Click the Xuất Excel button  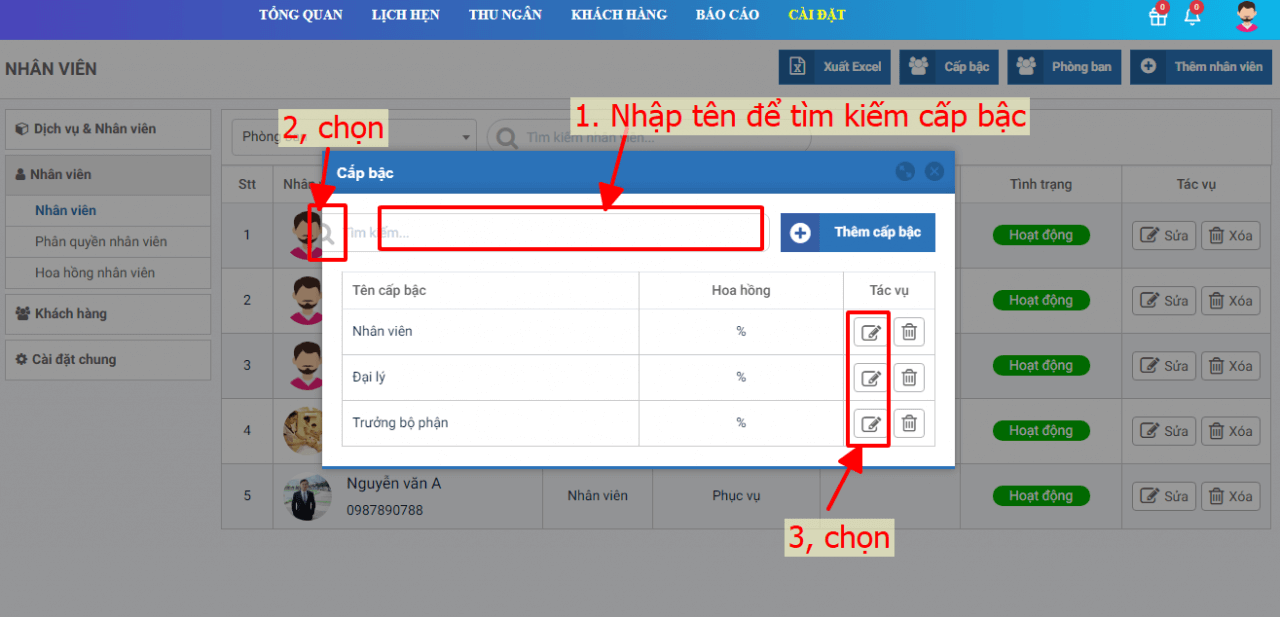[x=835, y=67]
